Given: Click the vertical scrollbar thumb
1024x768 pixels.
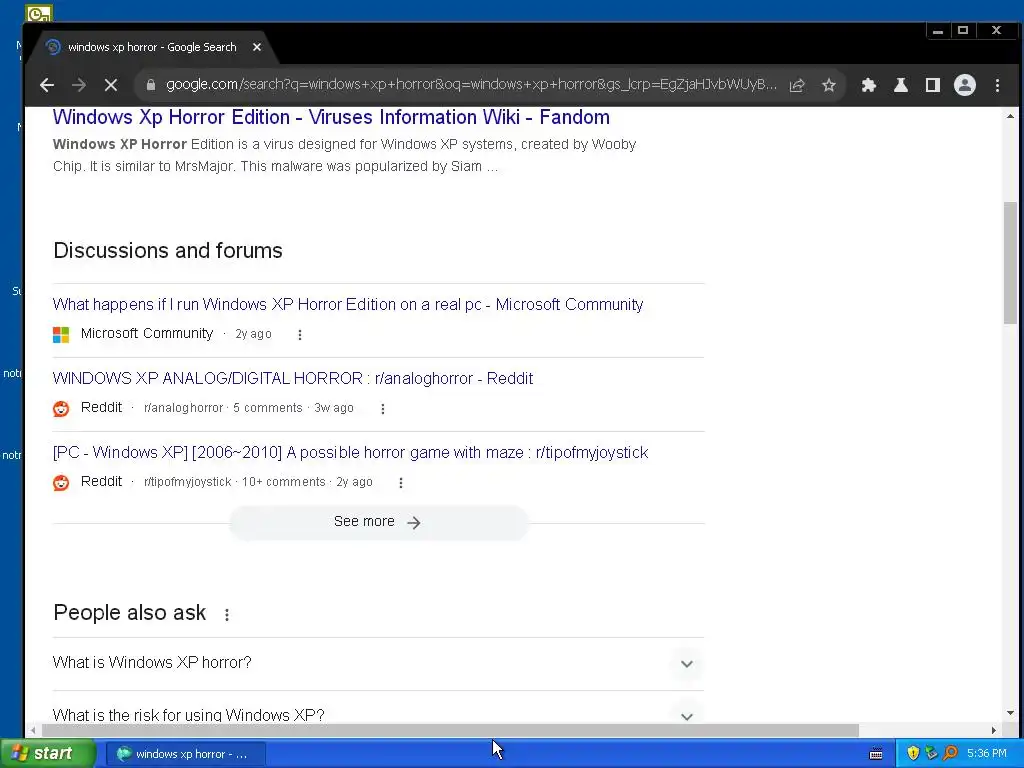Looking at the screenshot, I should coord(1010,263).
